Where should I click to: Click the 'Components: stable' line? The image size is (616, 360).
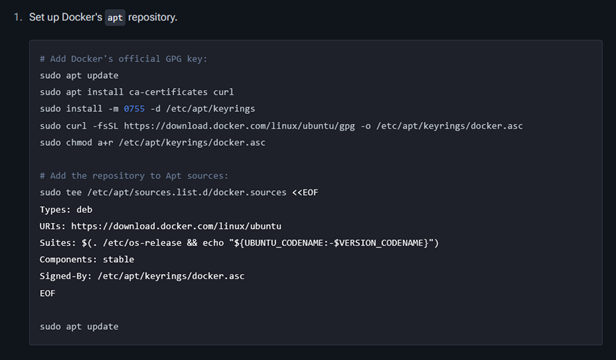coord(87,260)
